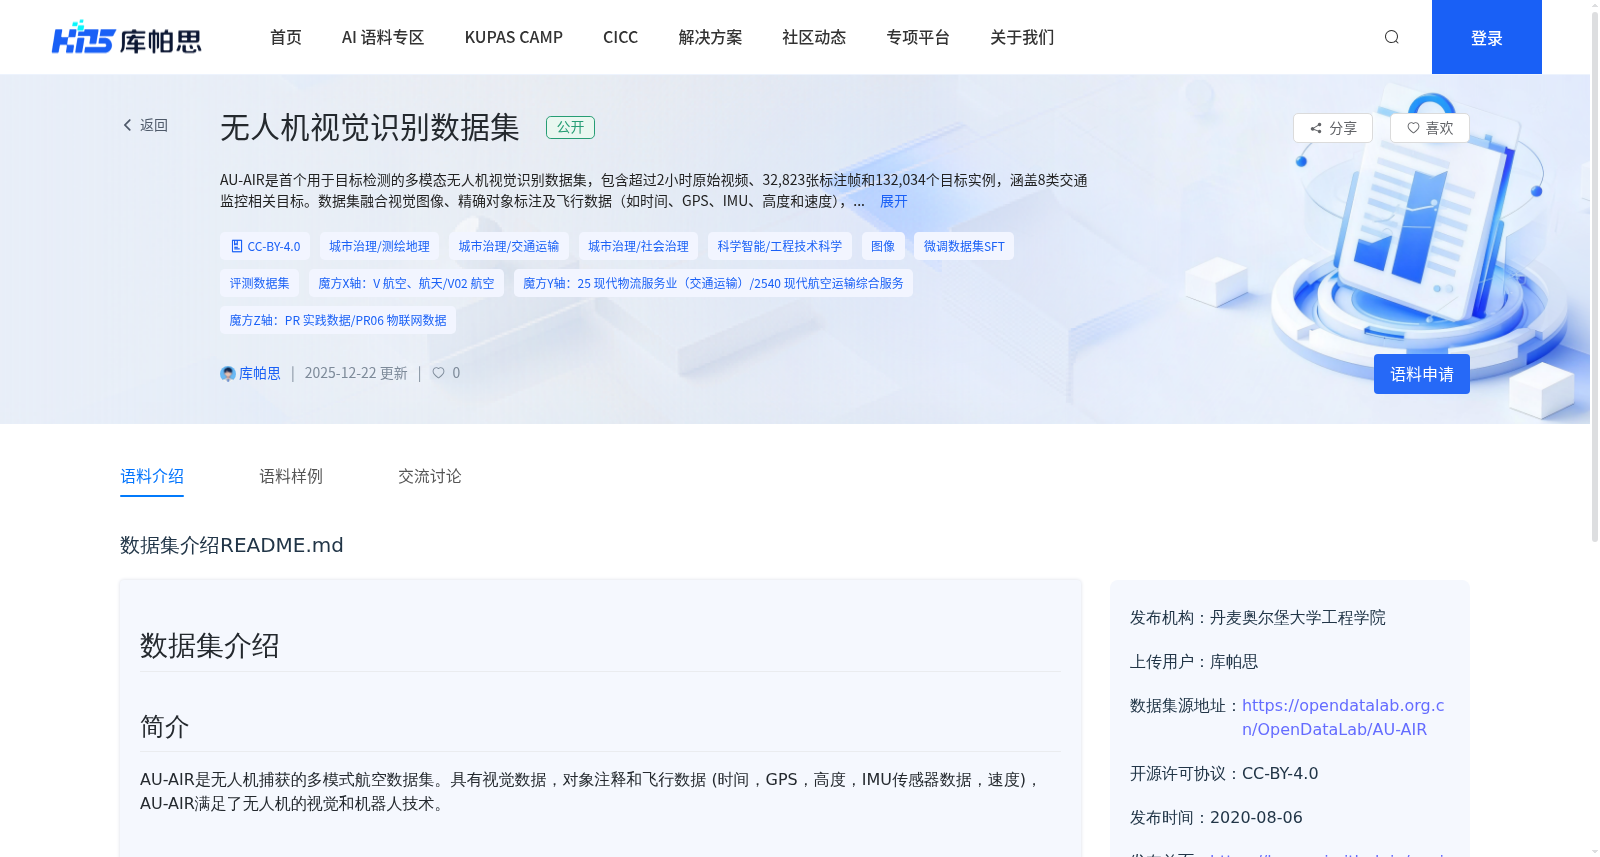Click the back chevron icon beside 返回

tap(127, 125)
